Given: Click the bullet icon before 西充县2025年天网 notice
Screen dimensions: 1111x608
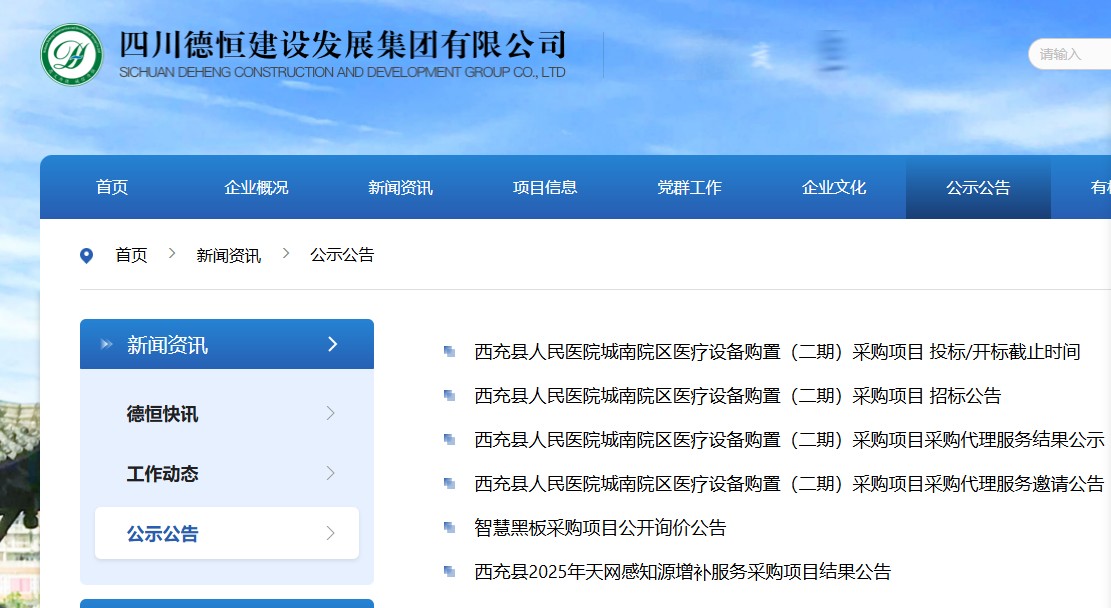Looking at the screenshot, I should 449,571.
